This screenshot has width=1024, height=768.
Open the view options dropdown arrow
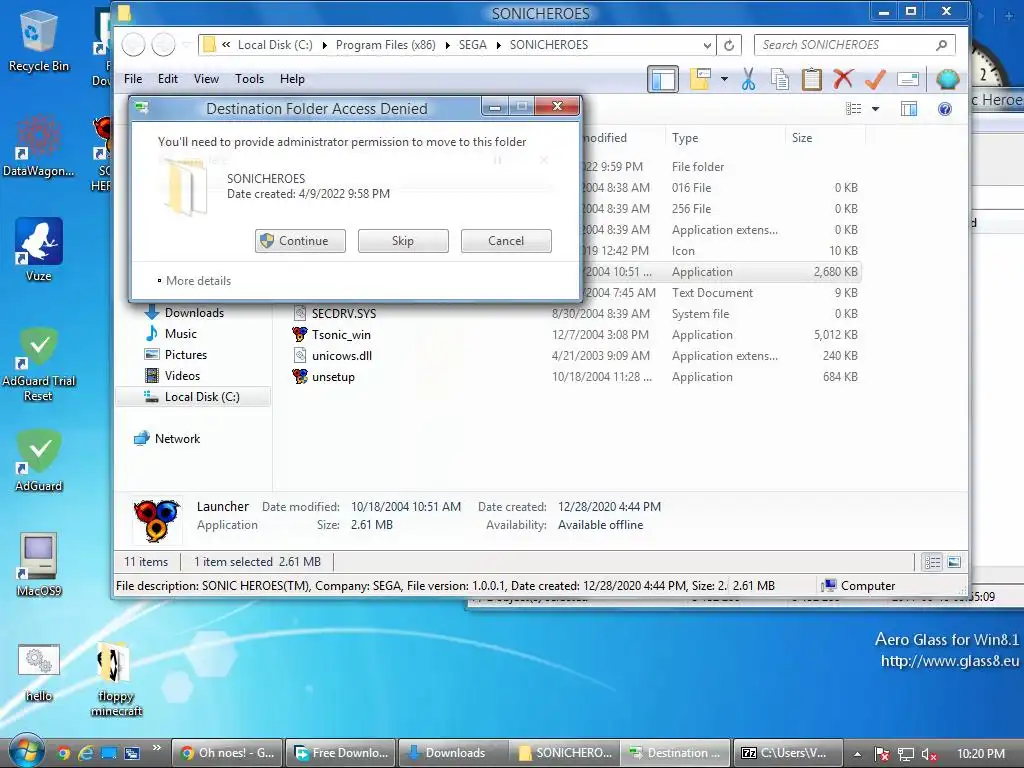875,108
